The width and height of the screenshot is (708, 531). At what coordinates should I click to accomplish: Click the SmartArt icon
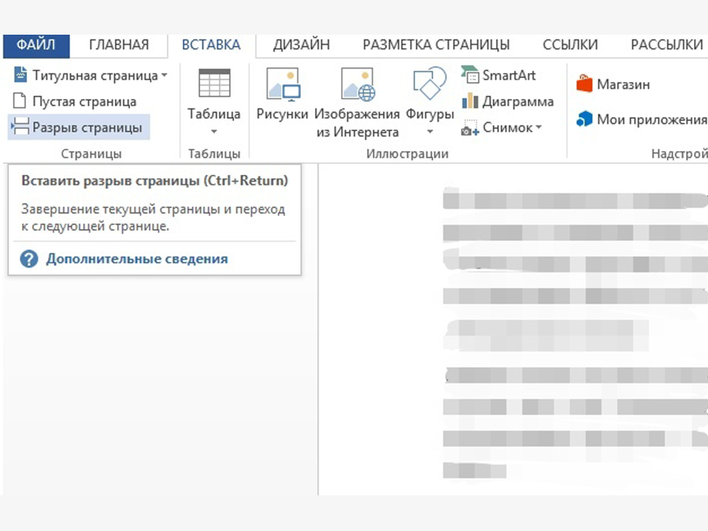(x=470, y=75)
